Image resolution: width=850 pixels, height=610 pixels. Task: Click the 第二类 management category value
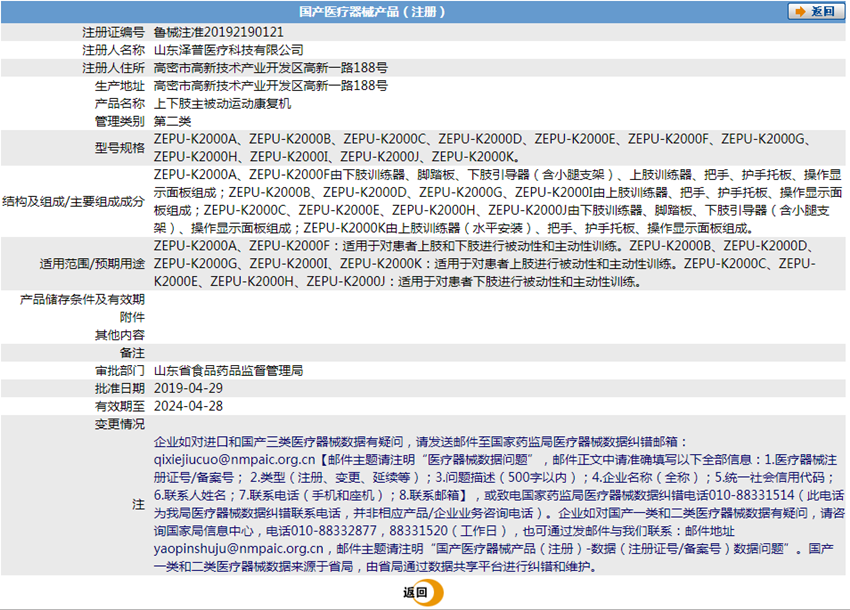tap(172, 121)
